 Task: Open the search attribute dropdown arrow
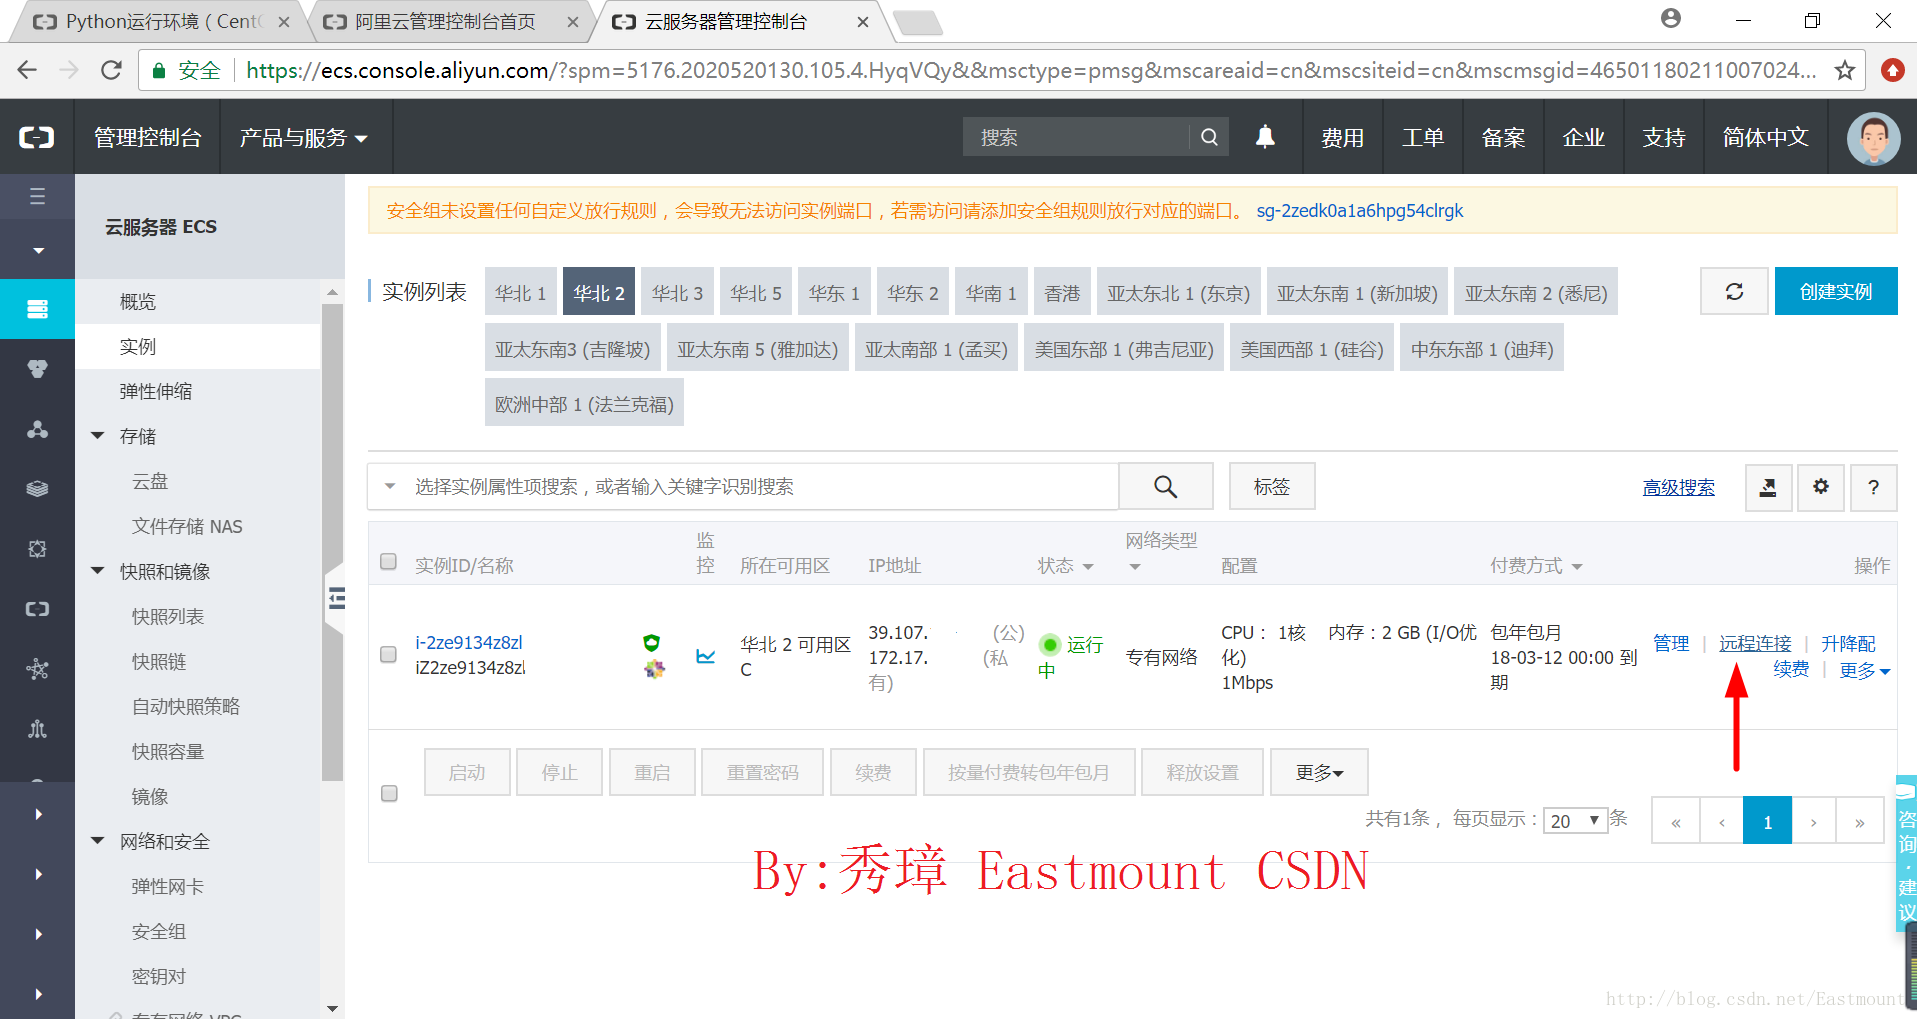pos(390,486)
